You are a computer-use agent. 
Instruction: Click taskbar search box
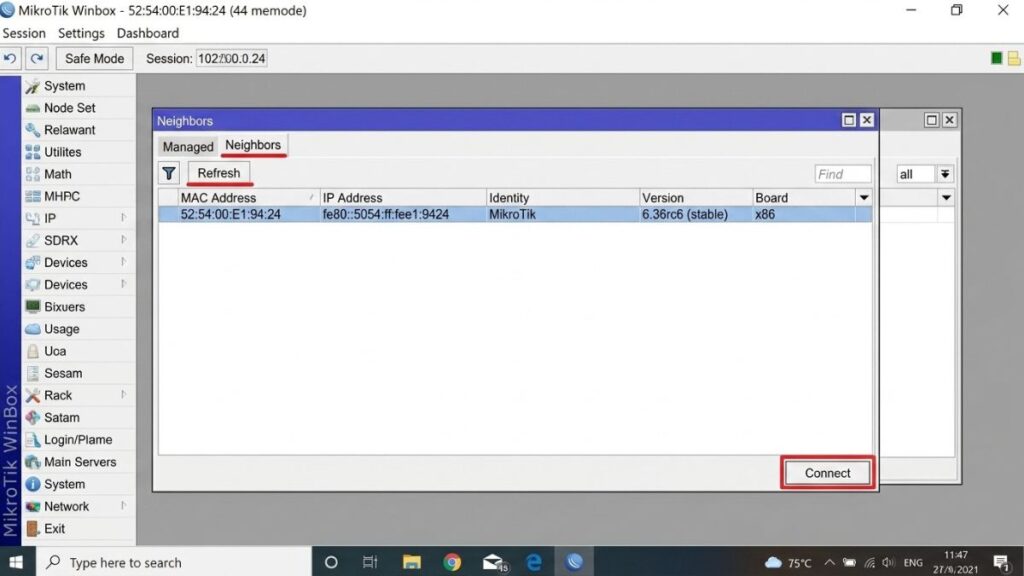174,562
